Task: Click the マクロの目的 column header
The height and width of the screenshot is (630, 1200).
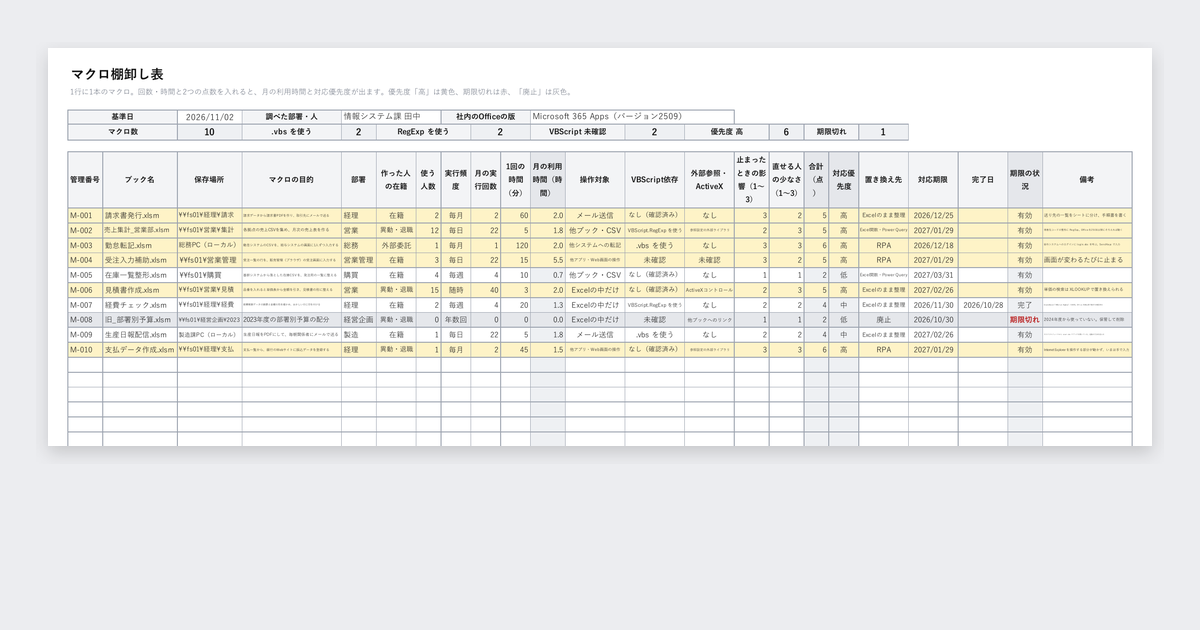Action: coord(291,180)
